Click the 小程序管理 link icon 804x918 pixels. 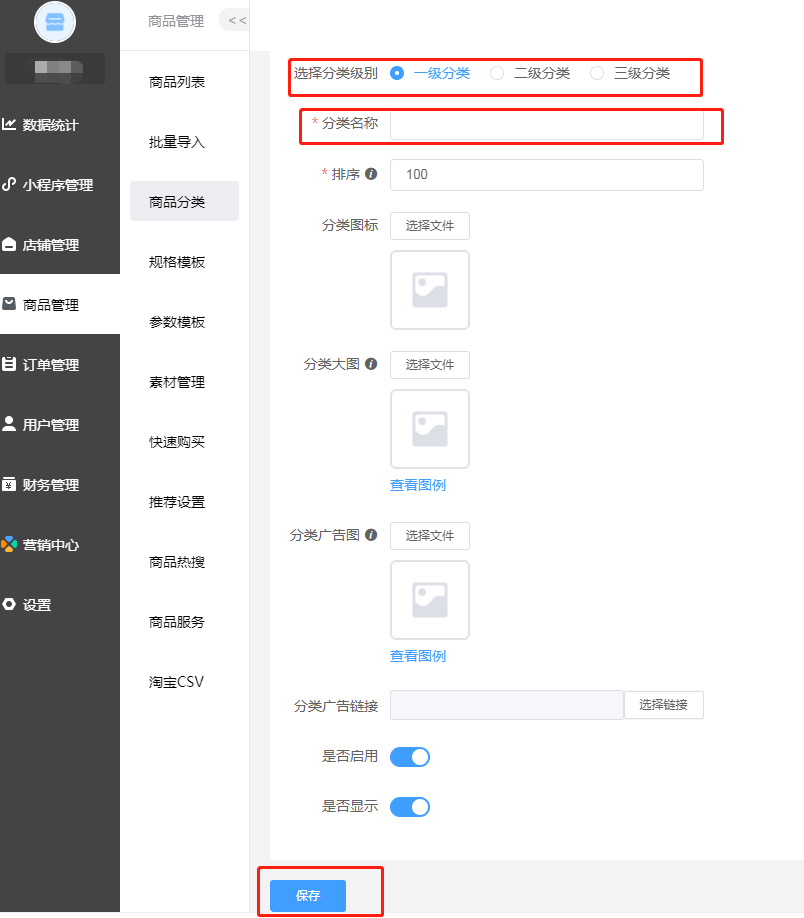[9, 184]
